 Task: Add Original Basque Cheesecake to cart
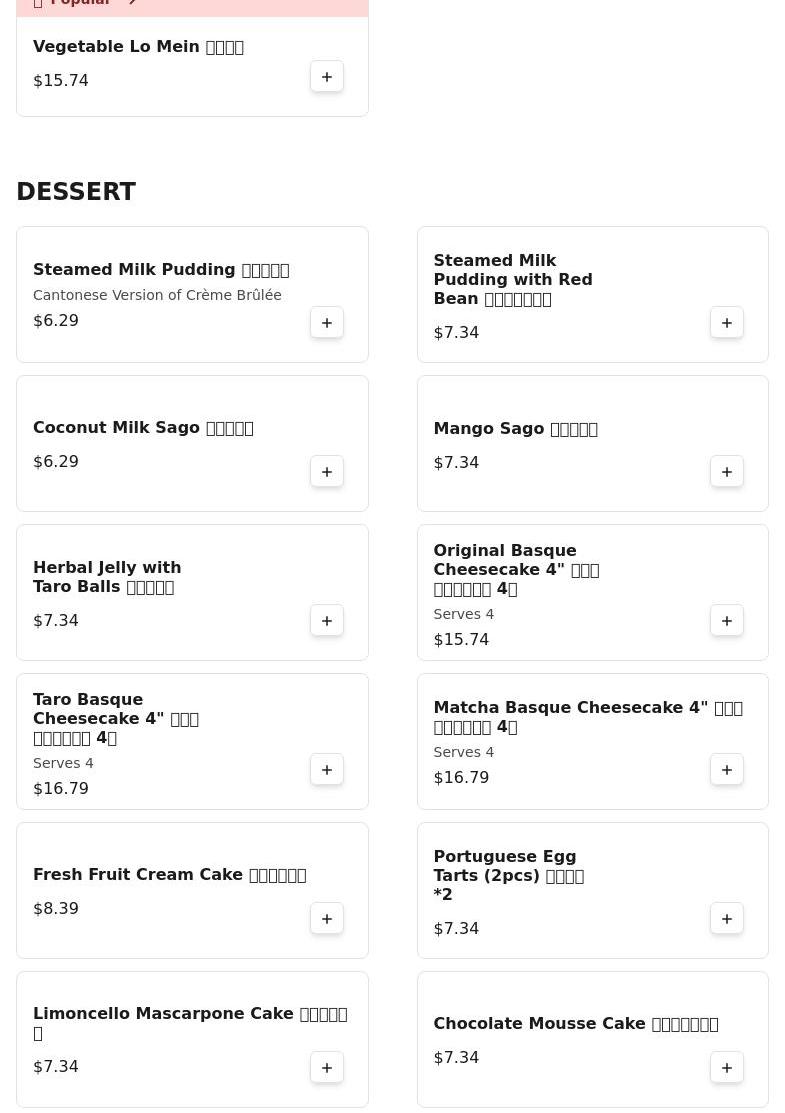click(x=727, y=621)
